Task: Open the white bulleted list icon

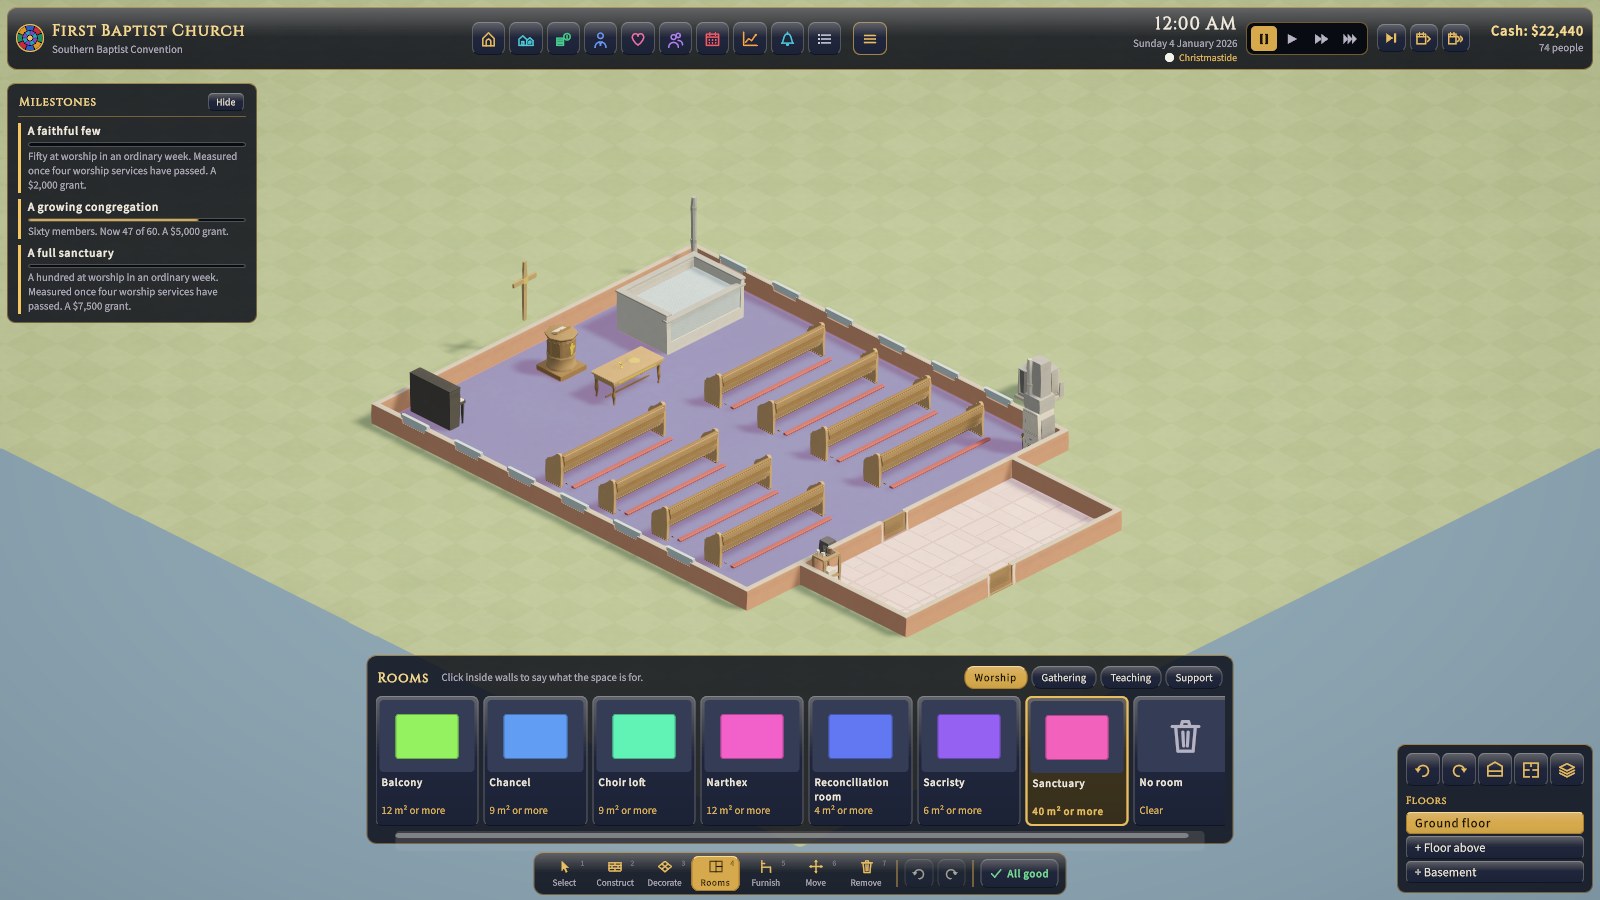Action: (824, 39)
